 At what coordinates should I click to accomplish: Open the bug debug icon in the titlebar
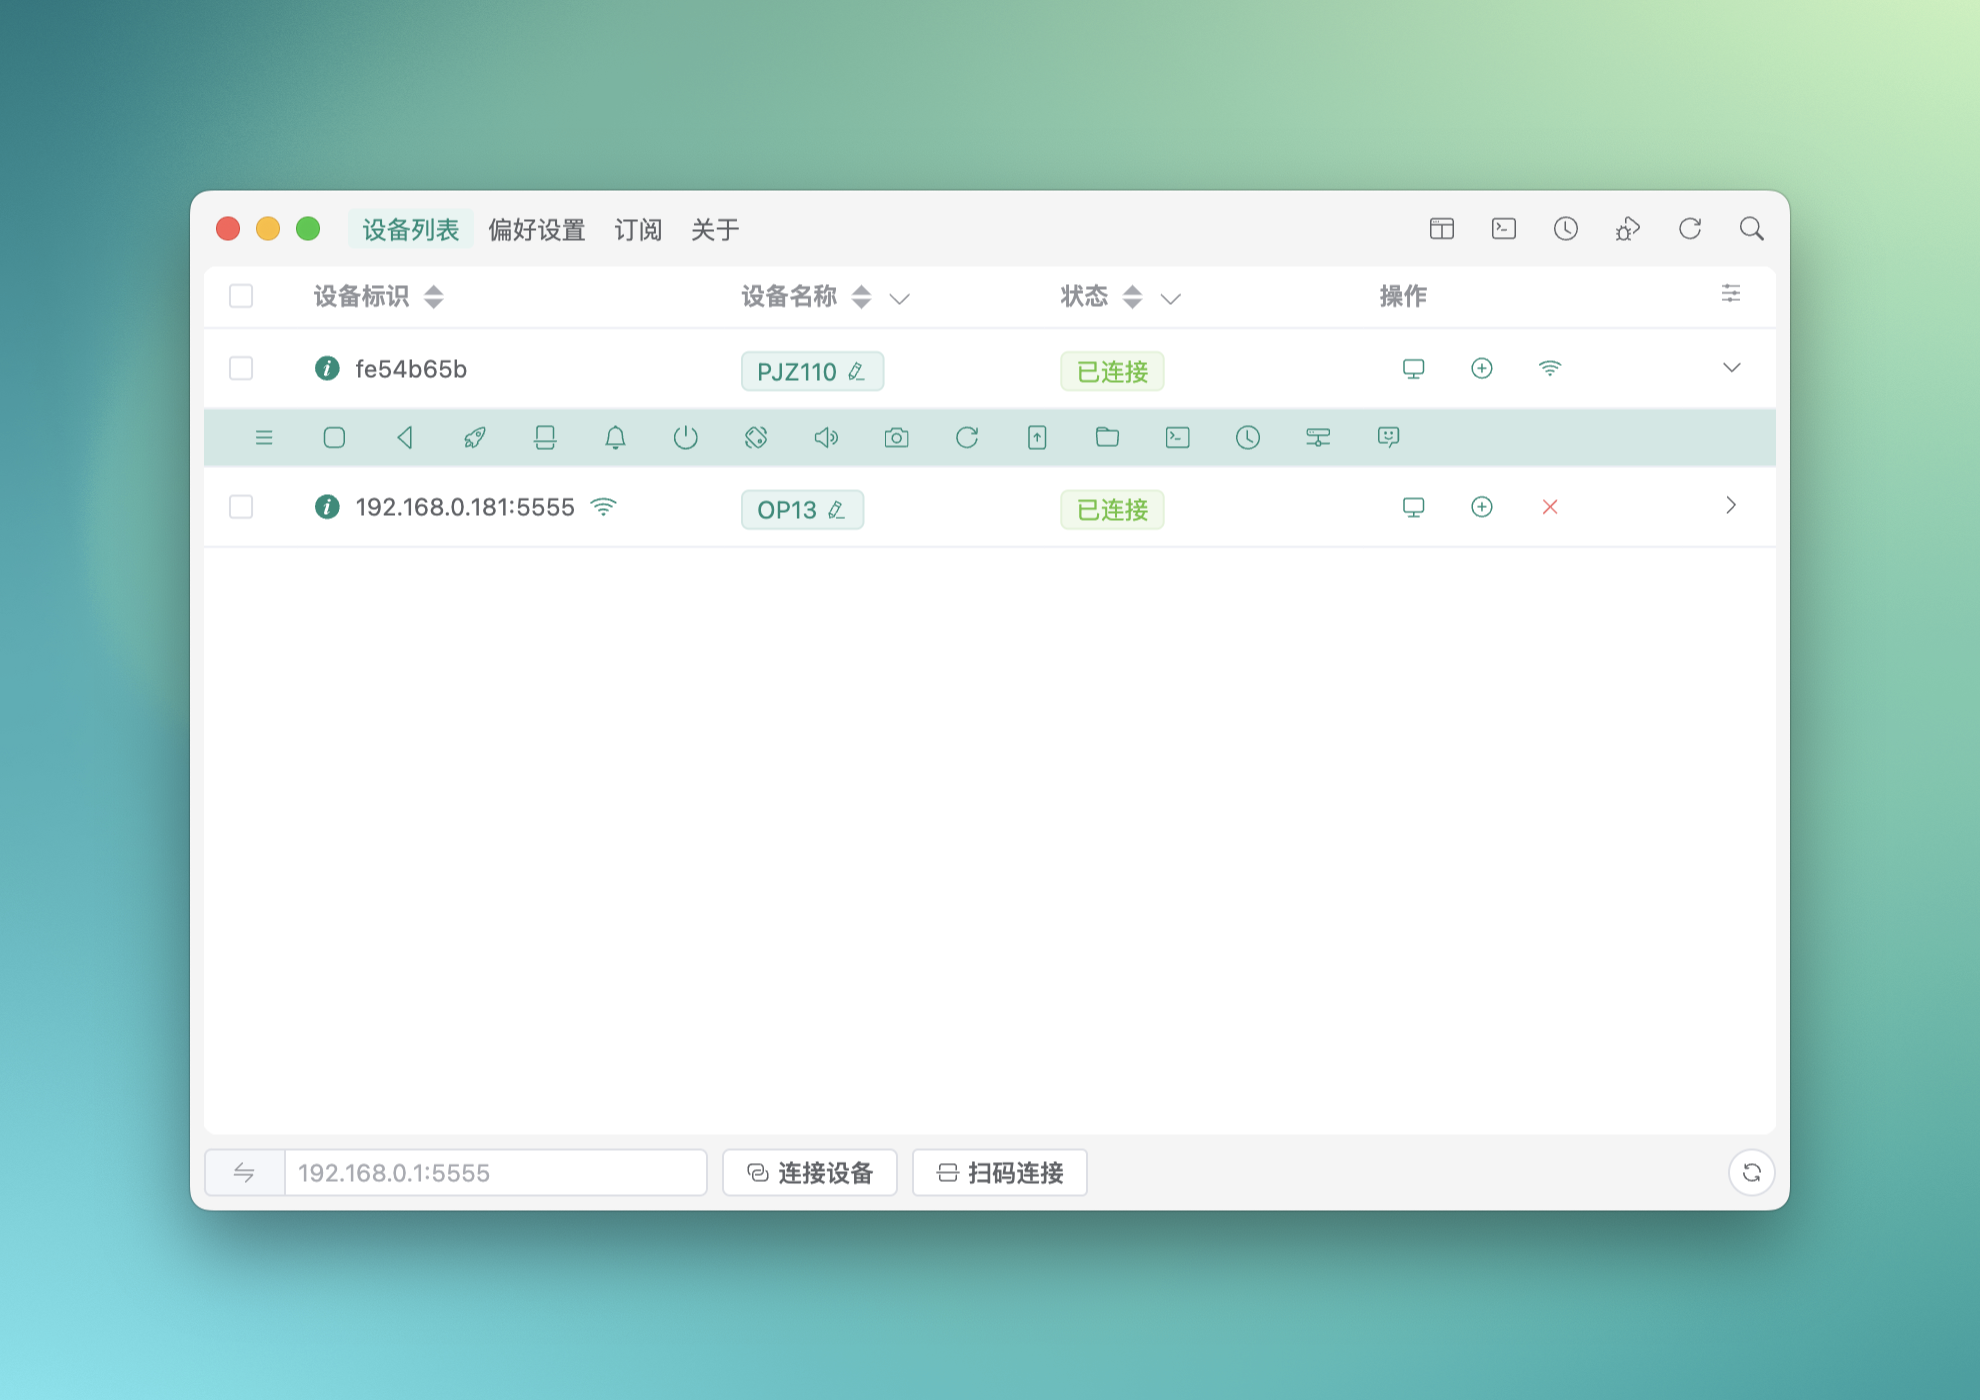[x=1628, y=229]
